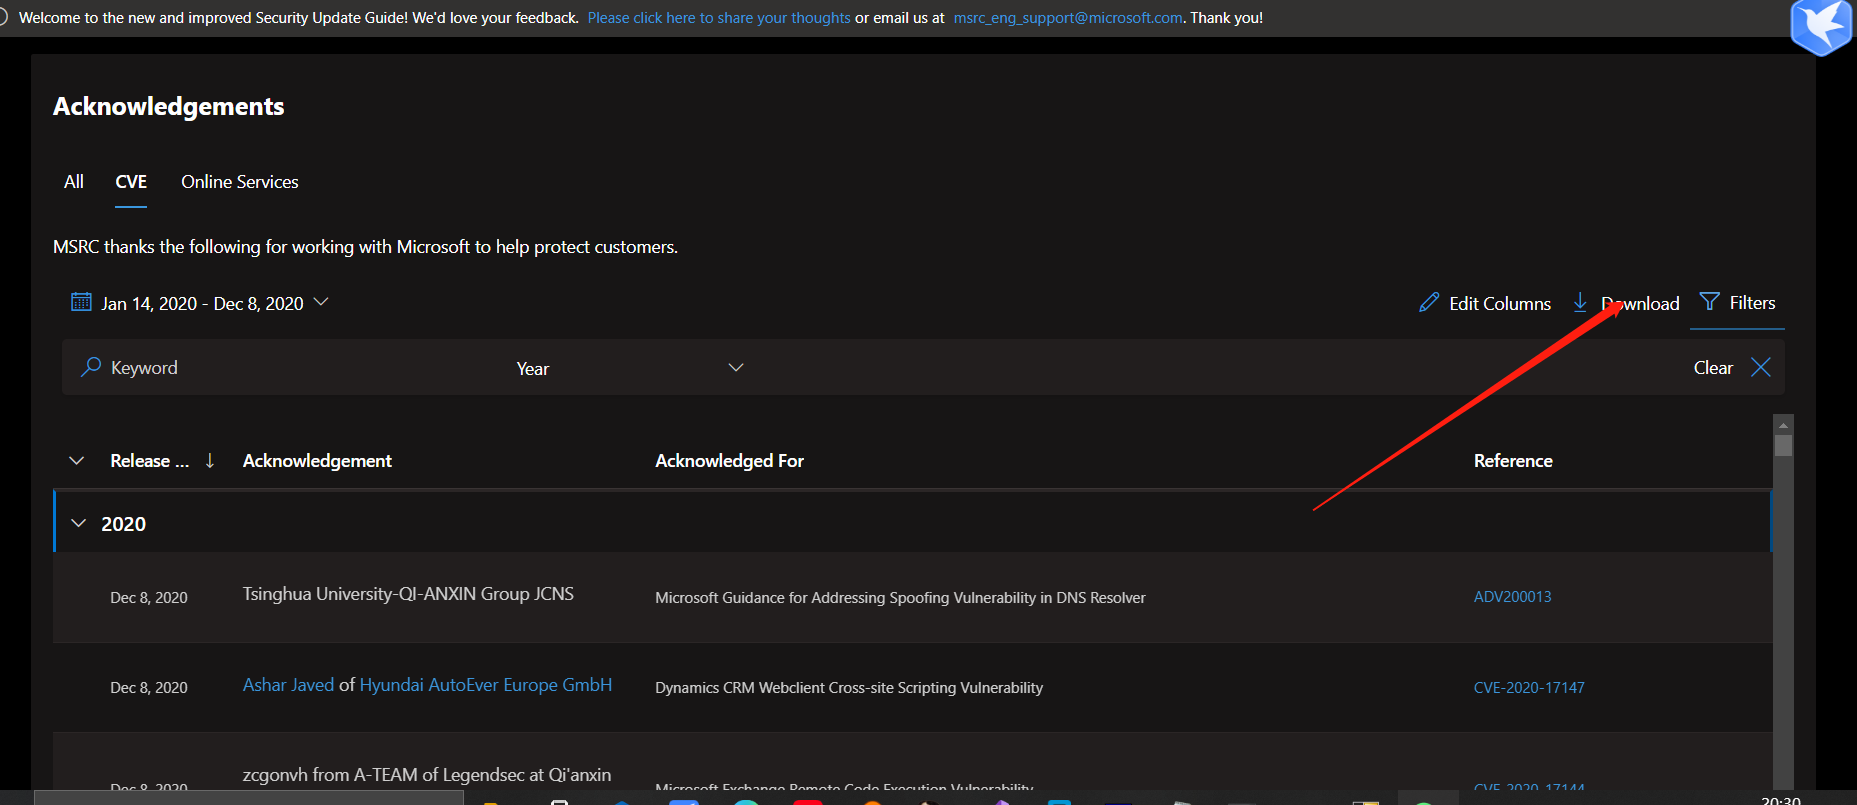1857x805 pixels.
Task: Select Dynamics CRM Webclient Cross-site Scripting text
Action: 849,688
